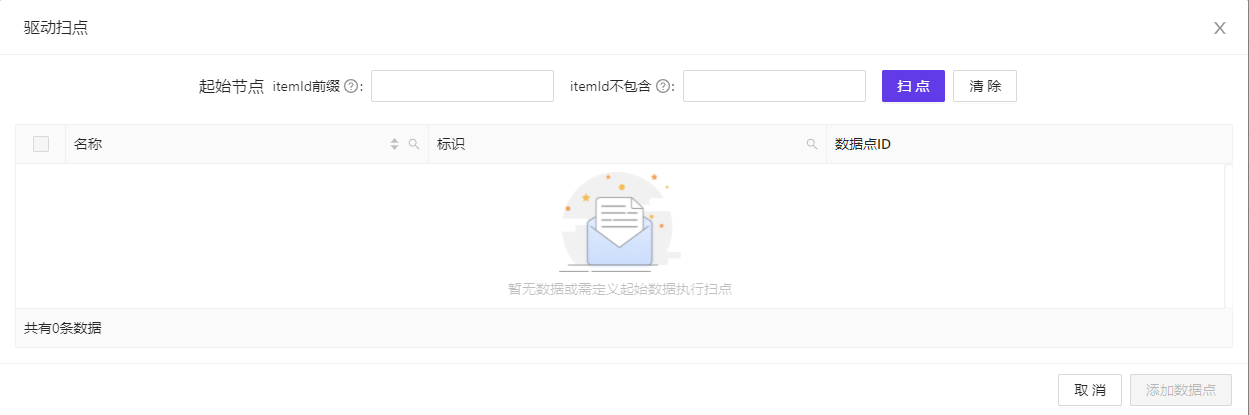The image size is (1249, 415).
Task: Focus the itemId不包含 input field
Action: (774, 86)
